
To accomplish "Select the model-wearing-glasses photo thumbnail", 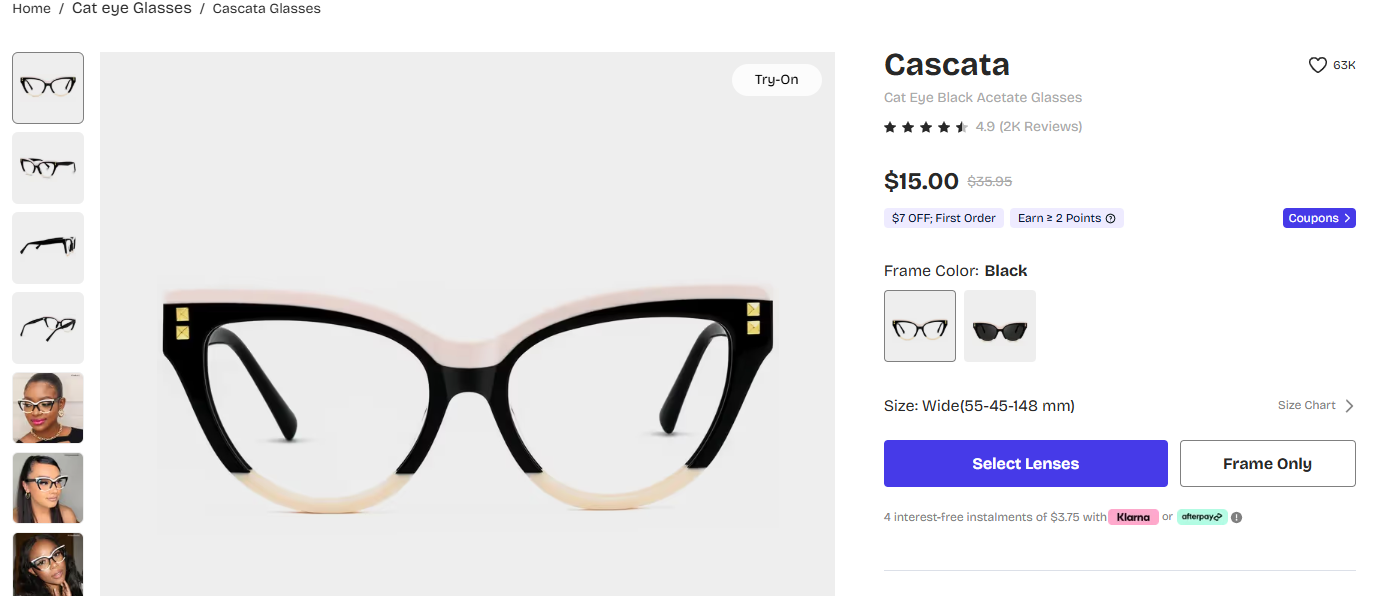I will 47,407.
